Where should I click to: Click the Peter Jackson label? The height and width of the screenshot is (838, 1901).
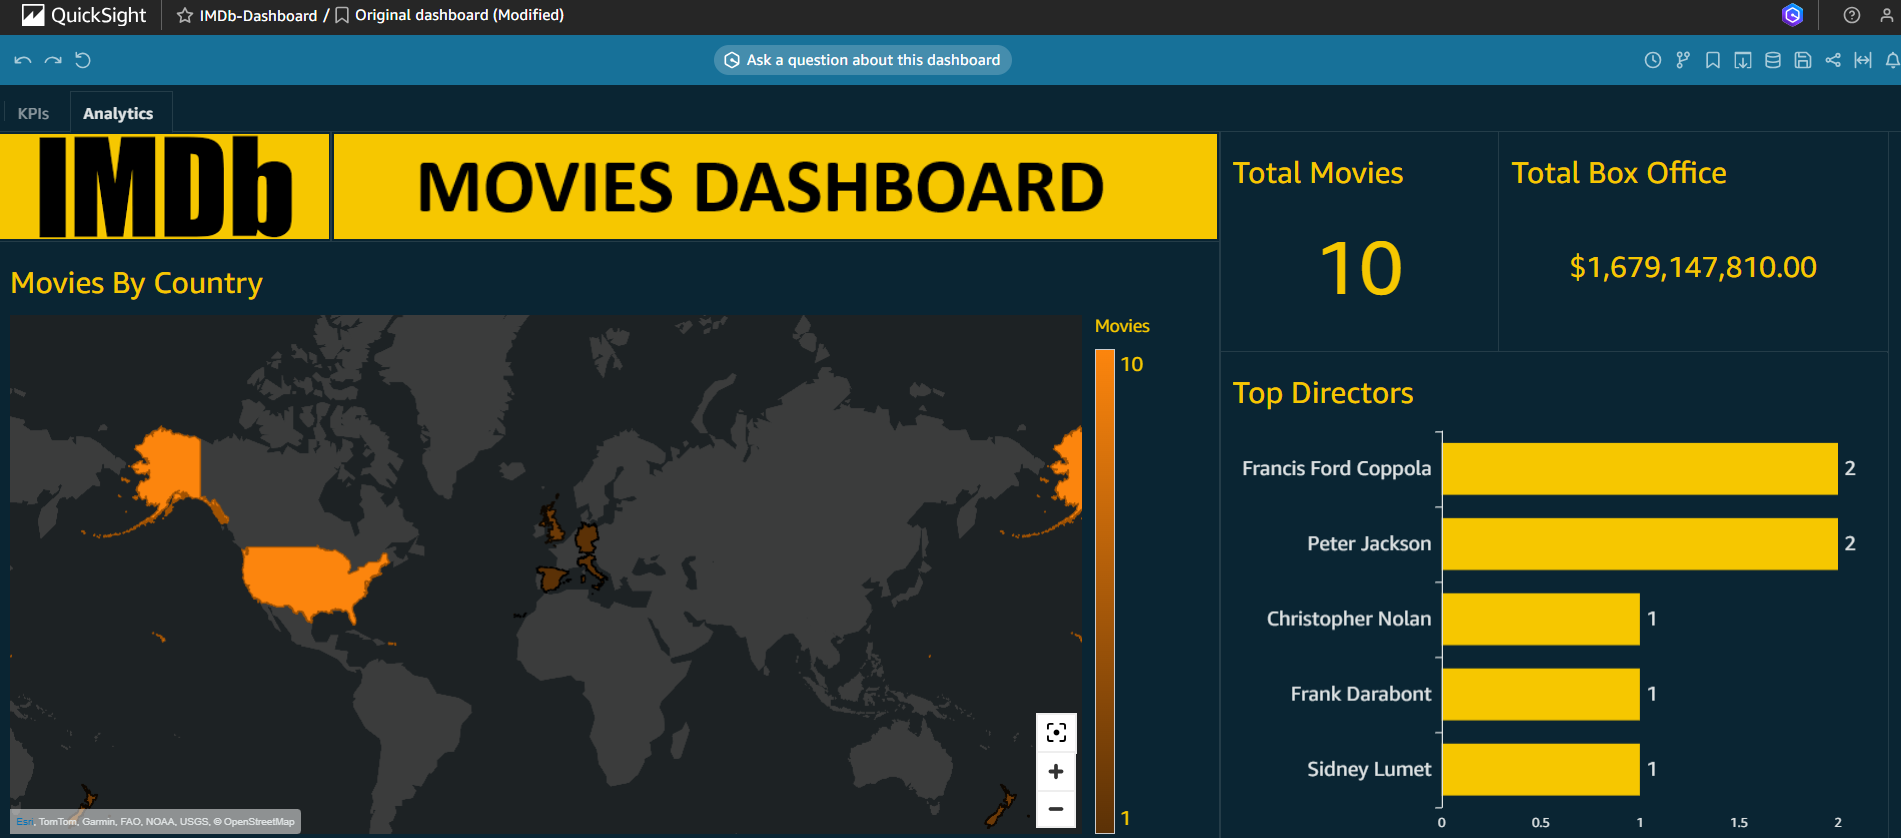click(1370, 543)
